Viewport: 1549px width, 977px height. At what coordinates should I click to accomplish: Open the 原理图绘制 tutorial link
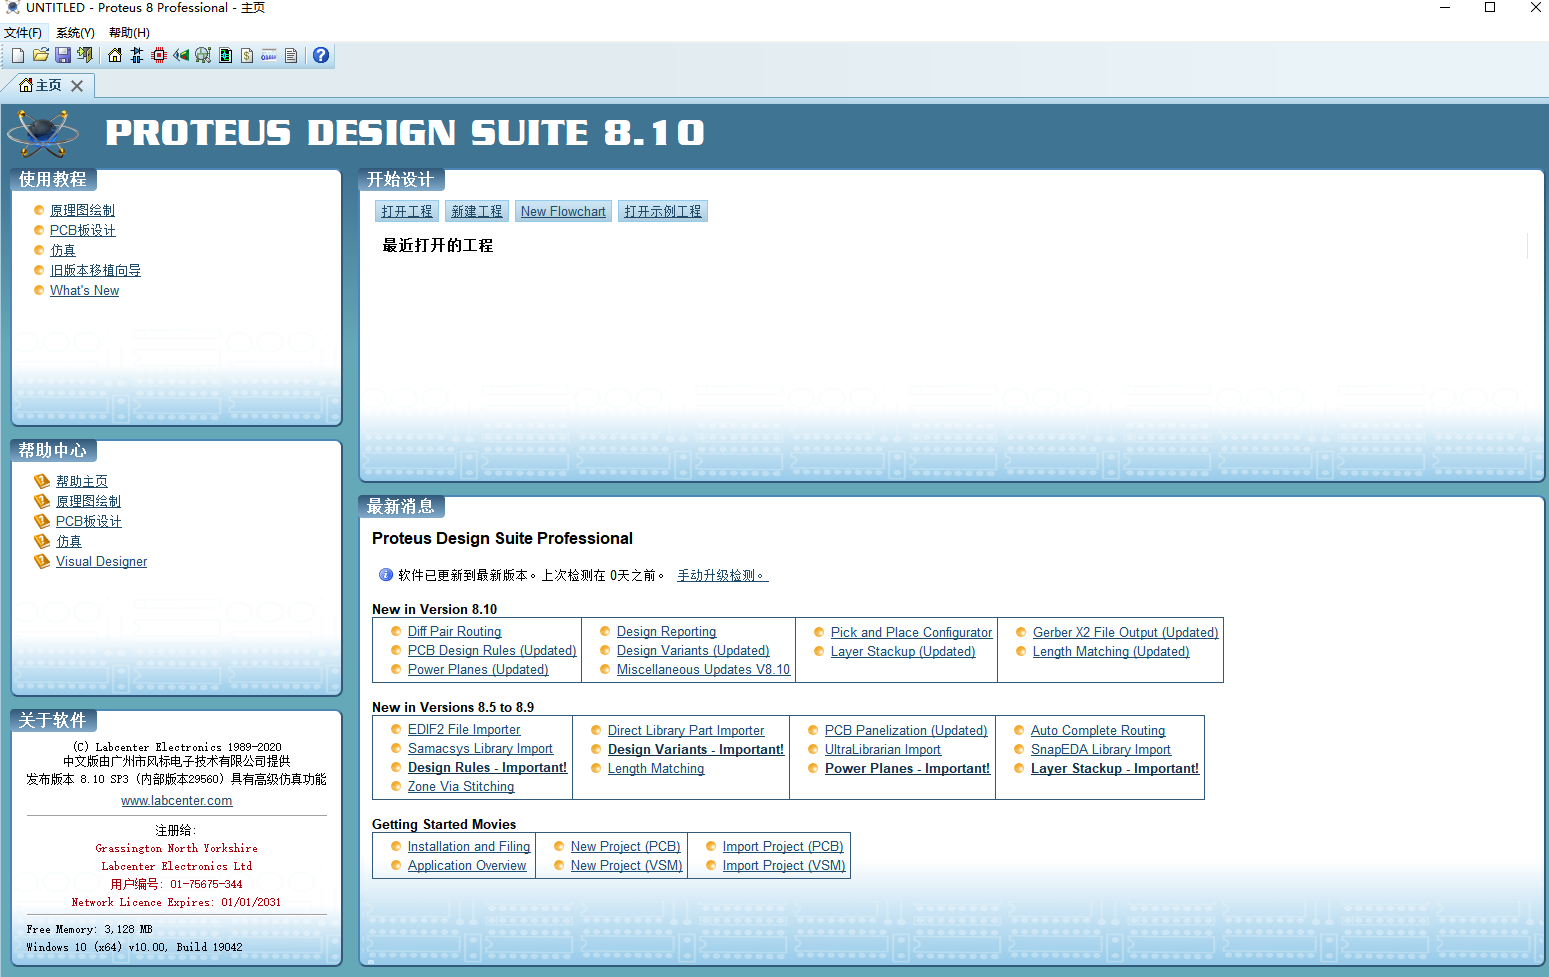click(82, 210)
